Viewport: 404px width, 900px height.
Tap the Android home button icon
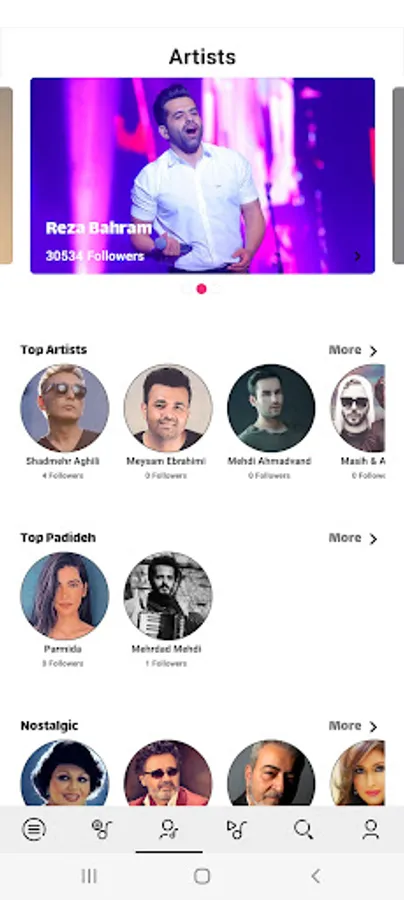tap(202, 876)
